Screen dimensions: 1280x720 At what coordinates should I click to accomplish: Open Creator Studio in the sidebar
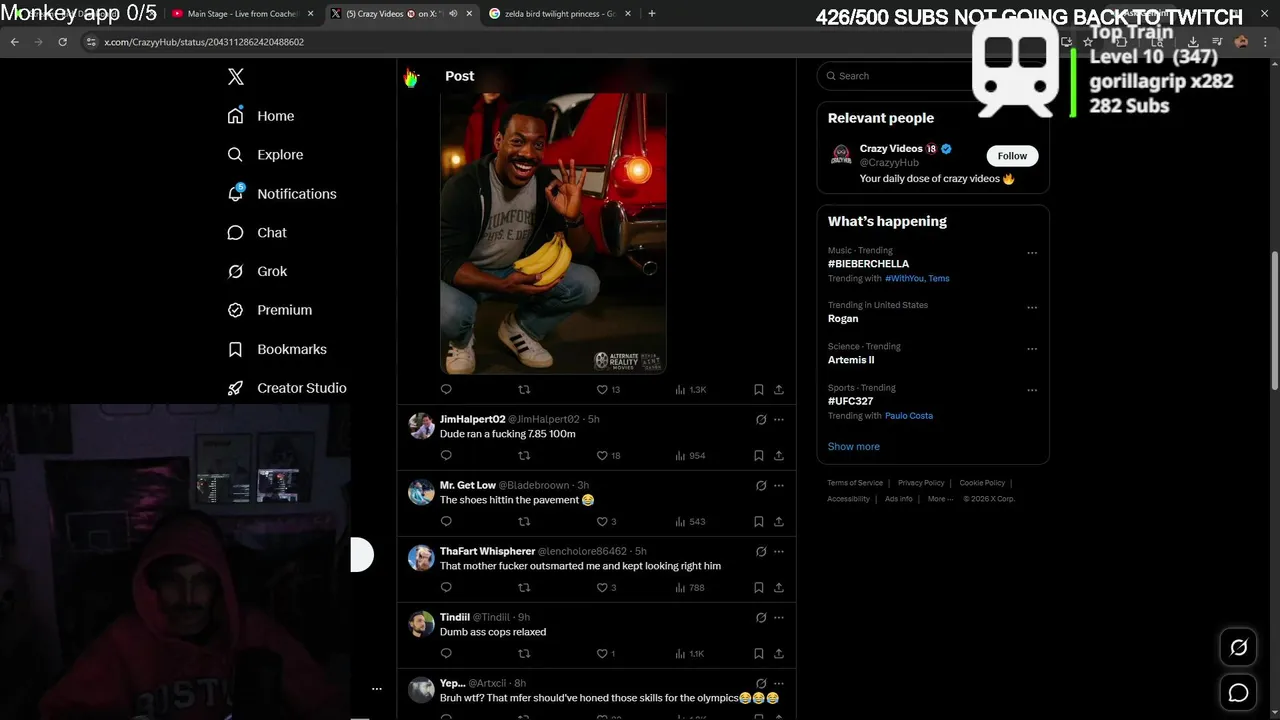tap(287, 388)
